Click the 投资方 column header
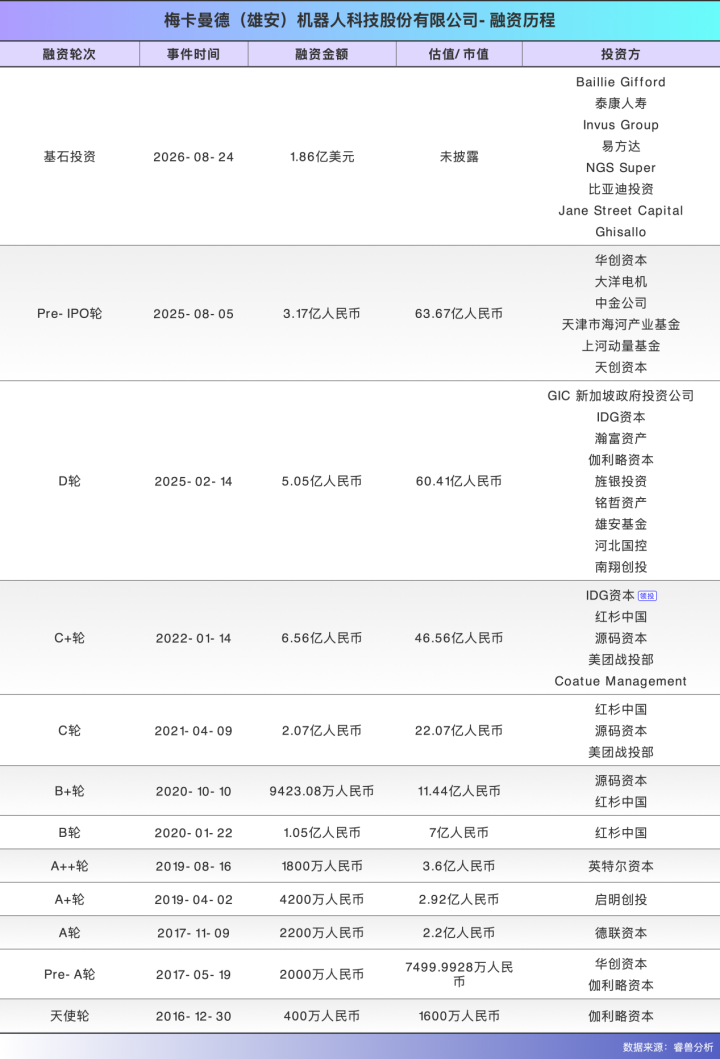This screenshot has width=720, height=1059. click(x=621, y=54)
